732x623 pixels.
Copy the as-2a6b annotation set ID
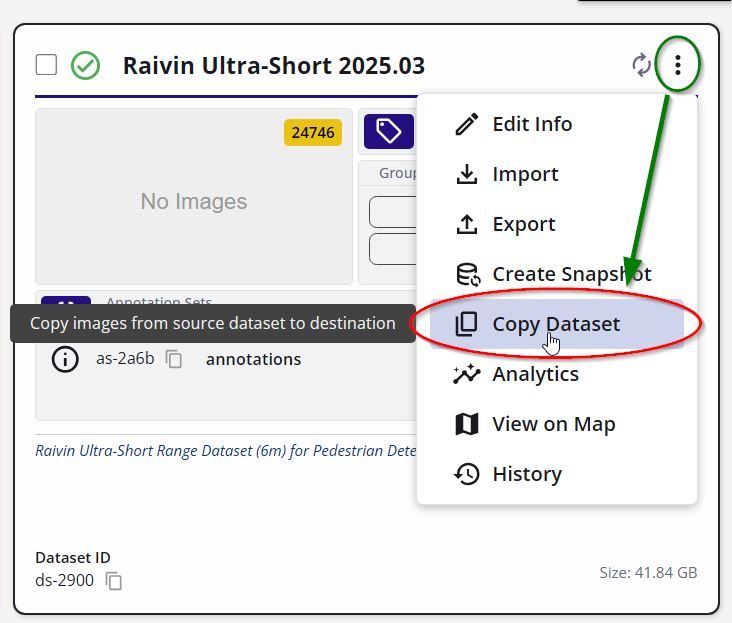[174, 359]
